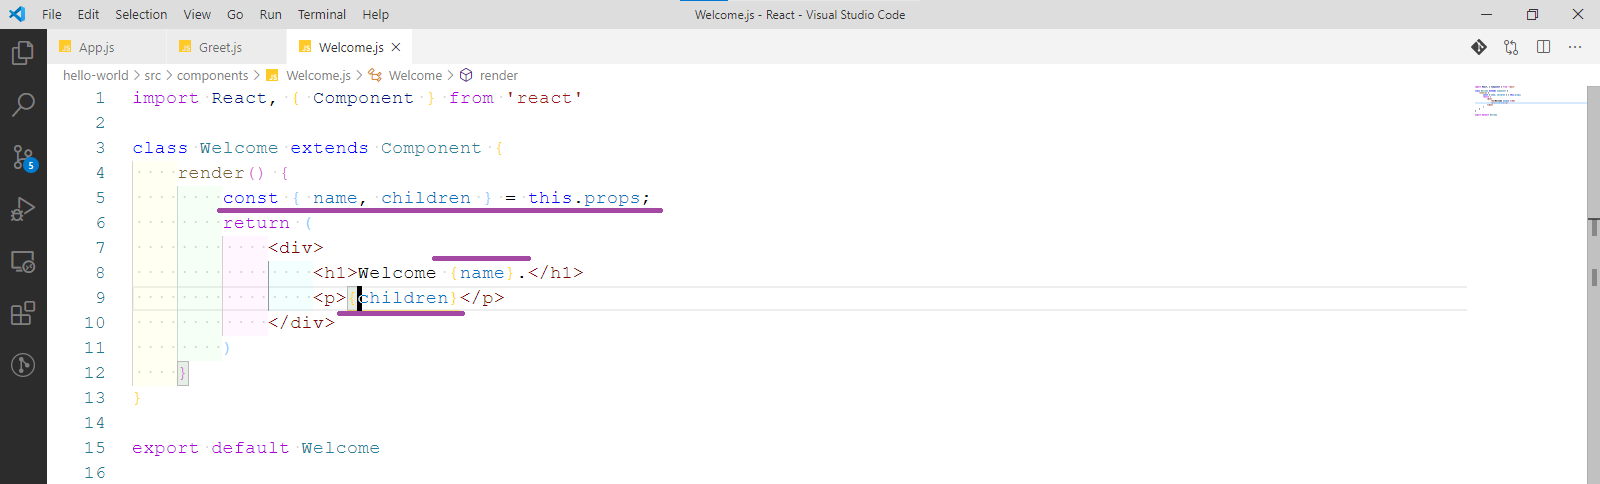Click {name} expression in the h1
The image size is (1600, 484).
point(482,273)
